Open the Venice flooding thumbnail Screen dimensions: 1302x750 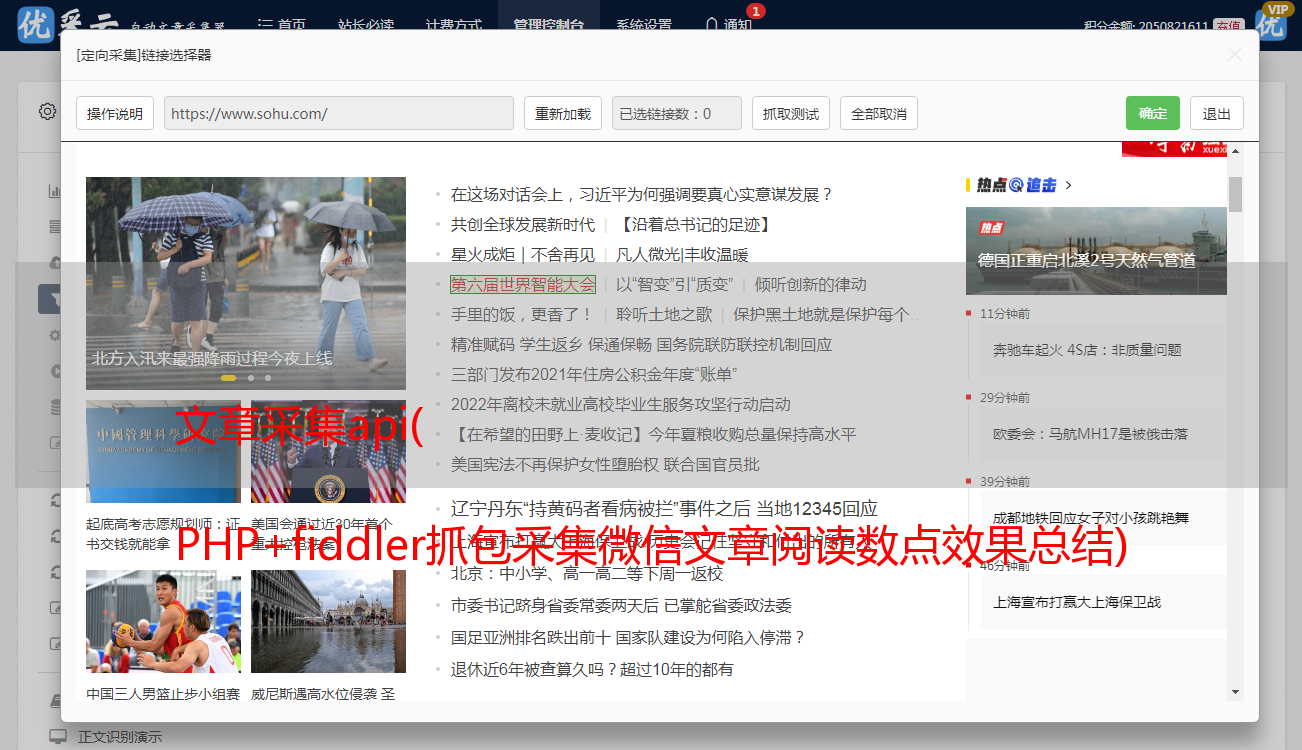(328, 621)
